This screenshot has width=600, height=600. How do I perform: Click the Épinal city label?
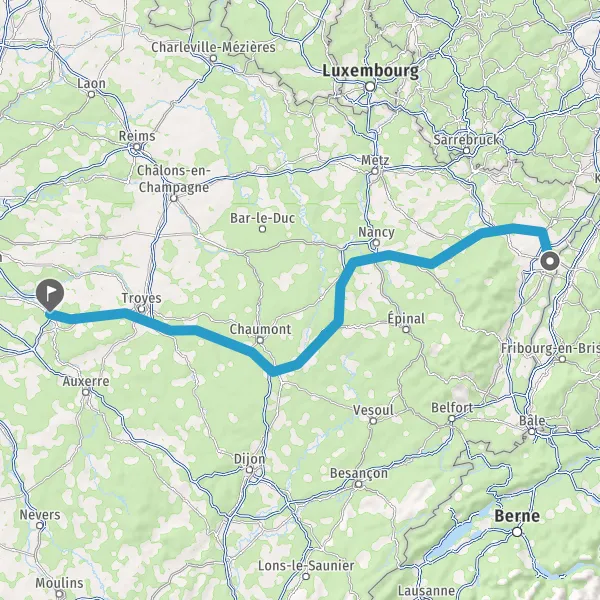(x=406, y=318)
